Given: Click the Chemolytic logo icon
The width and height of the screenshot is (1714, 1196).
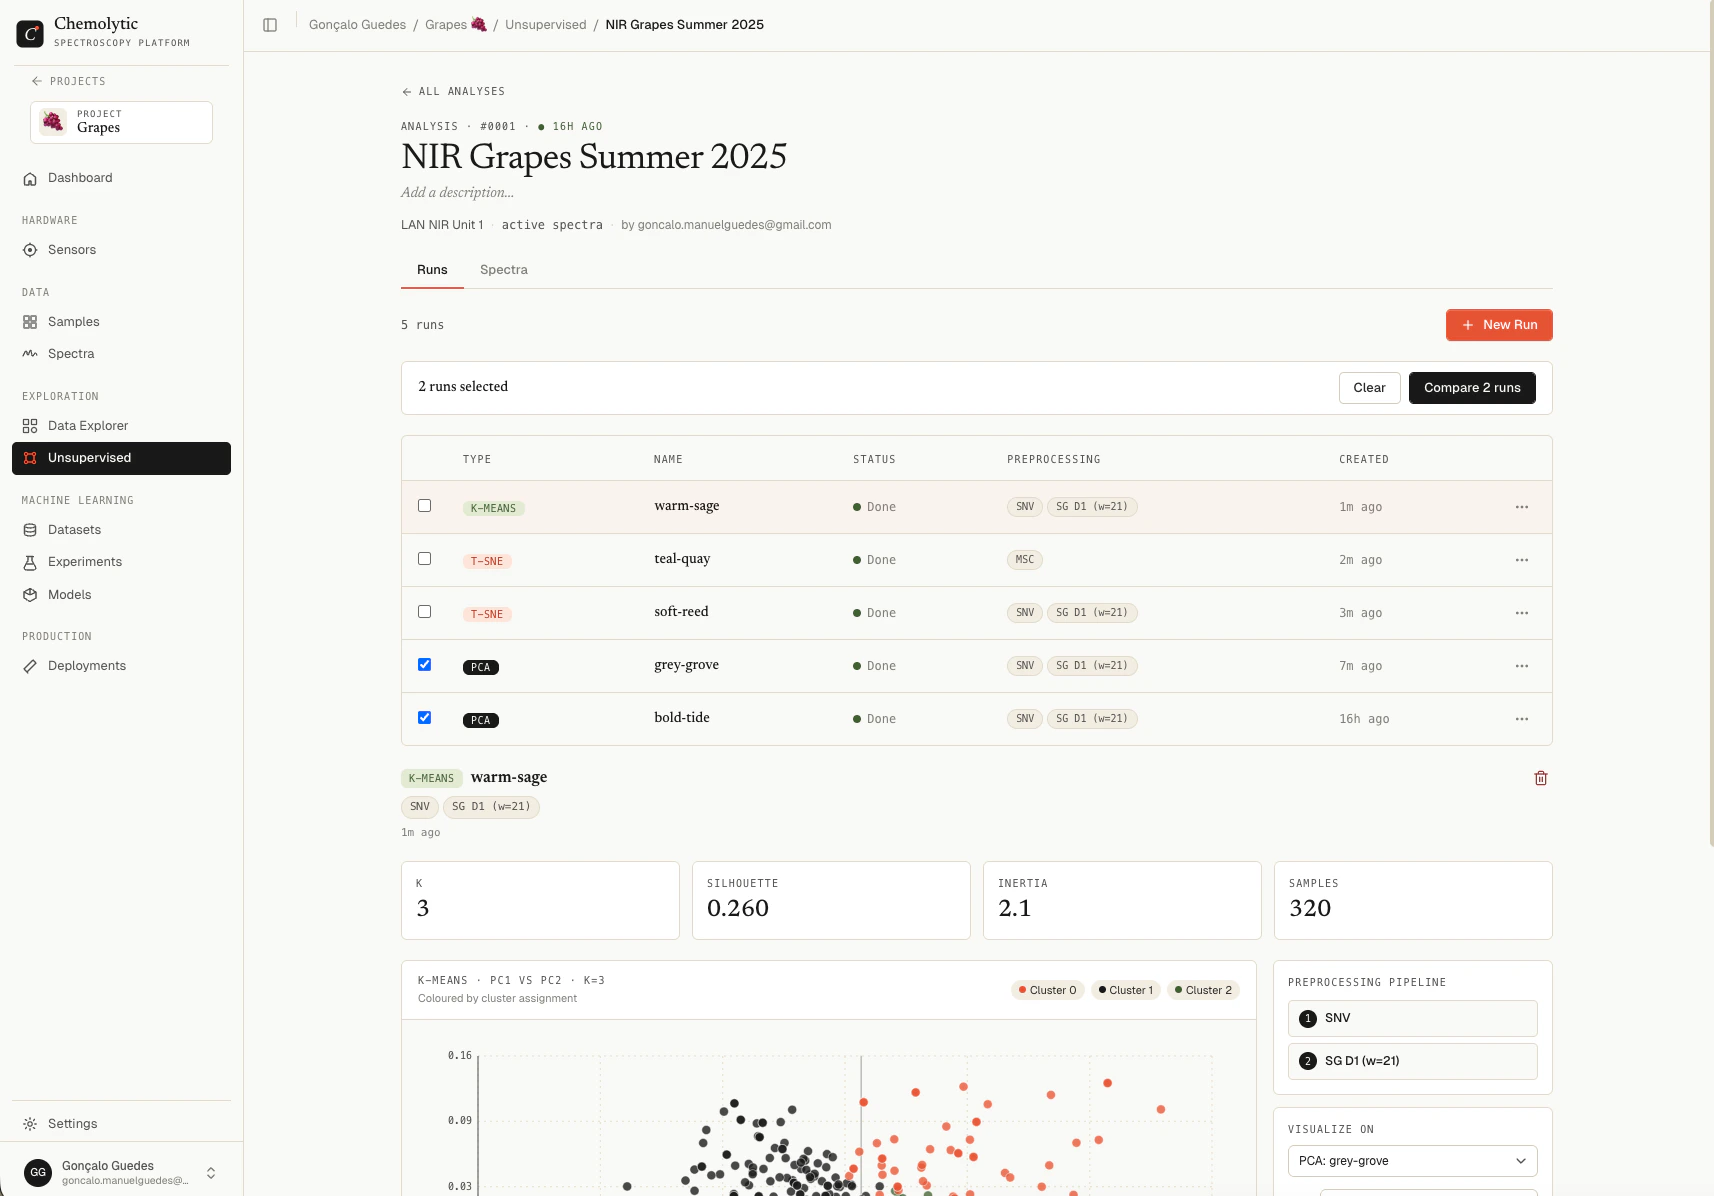Looking at the screenshot, I should click(30, 33).
